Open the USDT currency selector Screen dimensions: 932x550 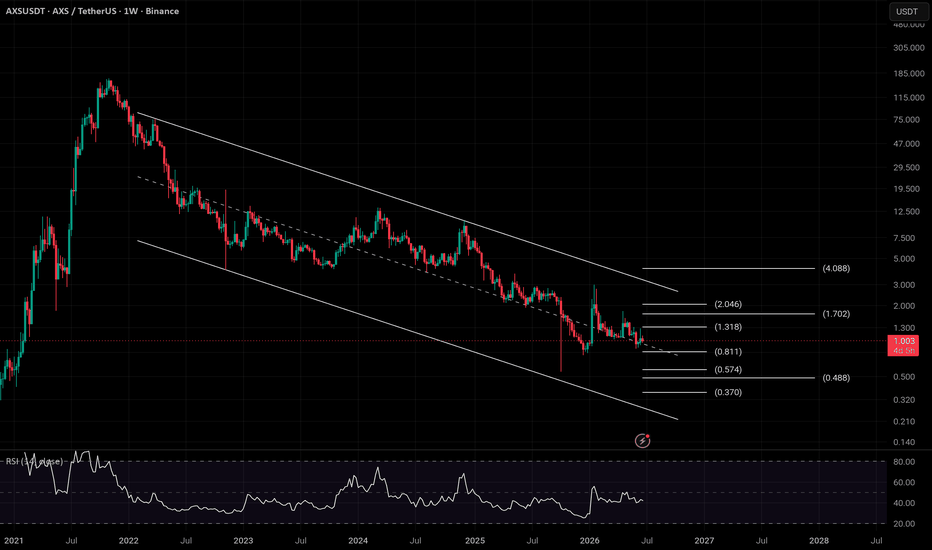[907, 11]
